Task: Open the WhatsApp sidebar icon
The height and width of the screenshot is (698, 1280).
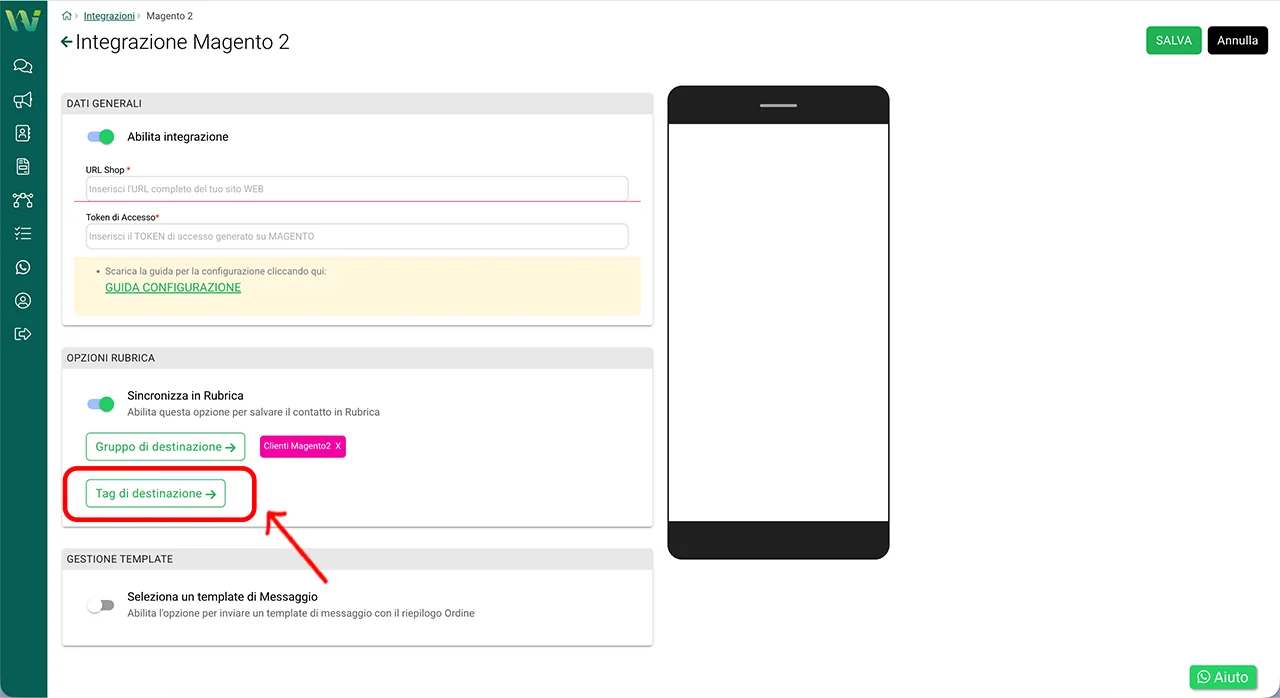Action: coord(23,267)
